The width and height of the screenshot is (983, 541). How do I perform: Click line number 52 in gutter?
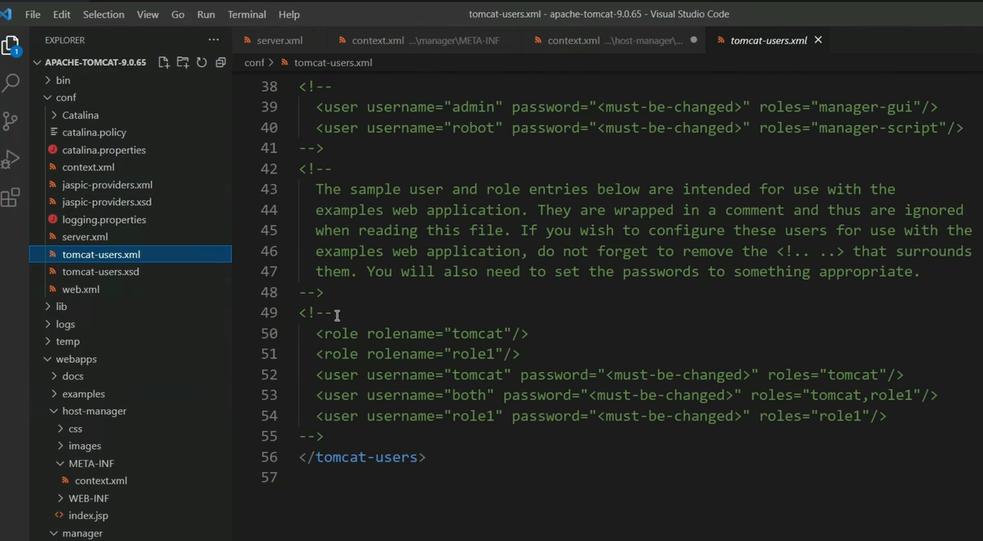269,374
